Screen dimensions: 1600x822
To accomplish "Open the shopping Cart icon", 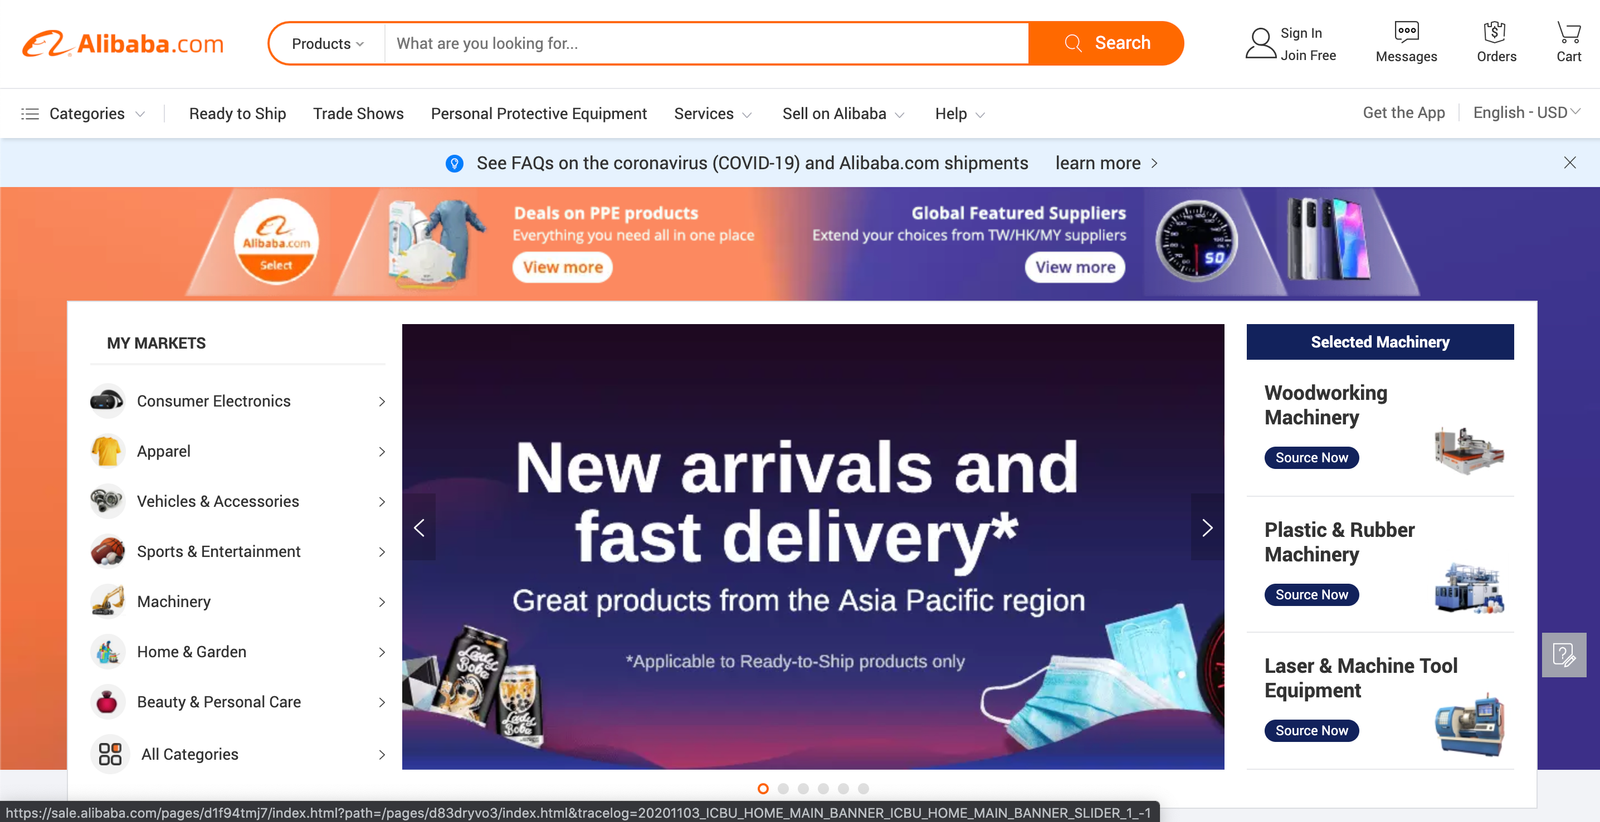I will [x=1569, y=31].
